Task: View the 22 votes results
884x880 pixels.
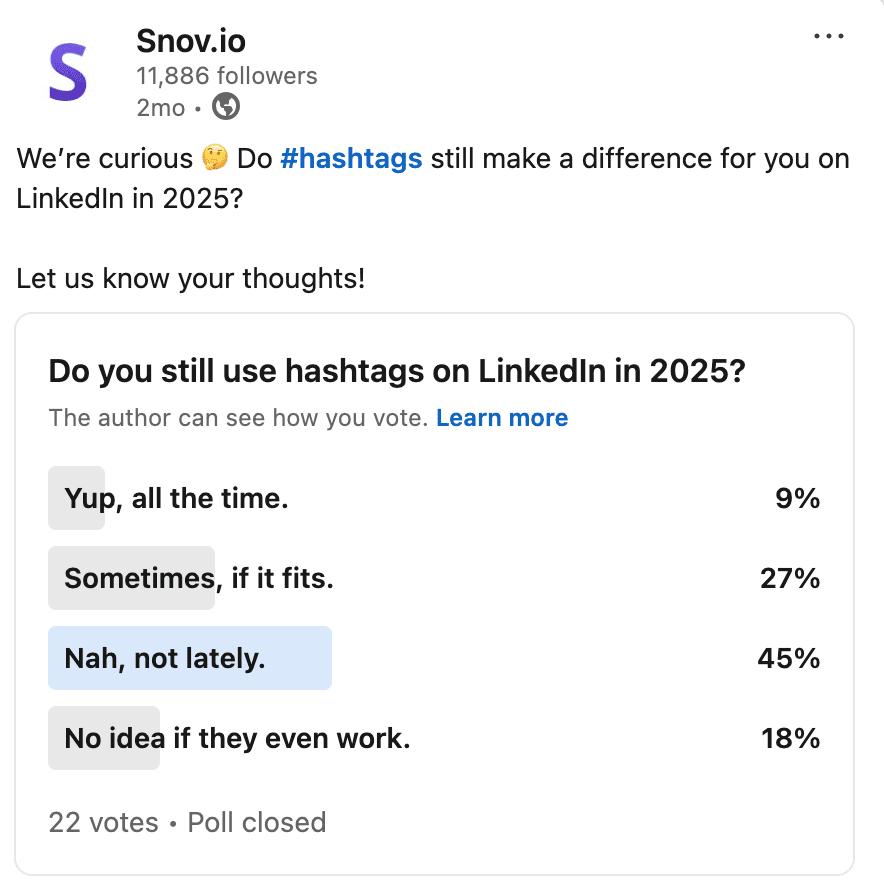Action: click(x=104, y=822)
